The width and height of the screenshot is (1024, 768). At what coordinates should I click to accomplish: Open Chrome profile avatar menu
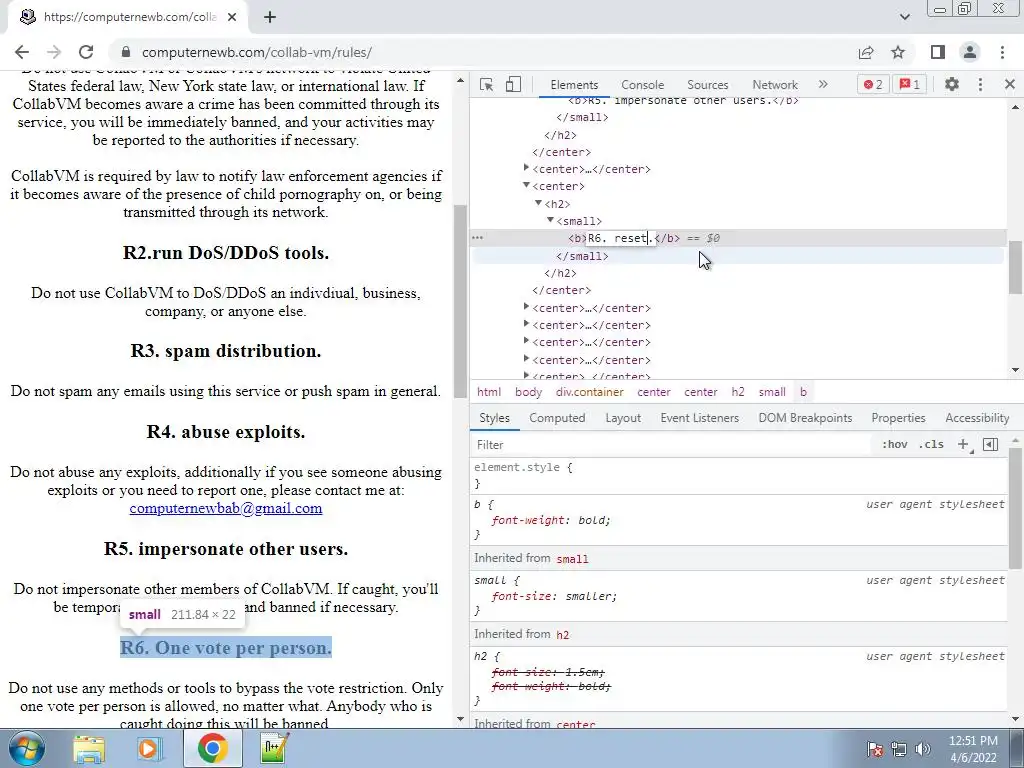[970, 52]
